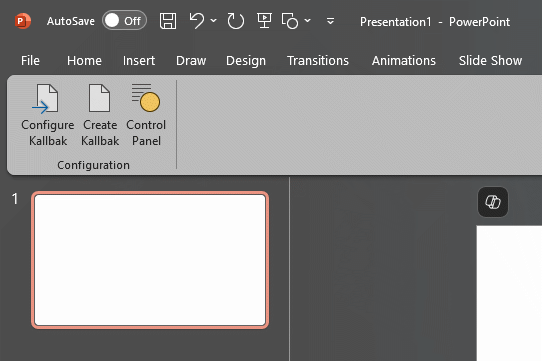Open Customize Quick Access Toolbar menu
The height and width of the screenshot is (361, 542).
[330, 21]
